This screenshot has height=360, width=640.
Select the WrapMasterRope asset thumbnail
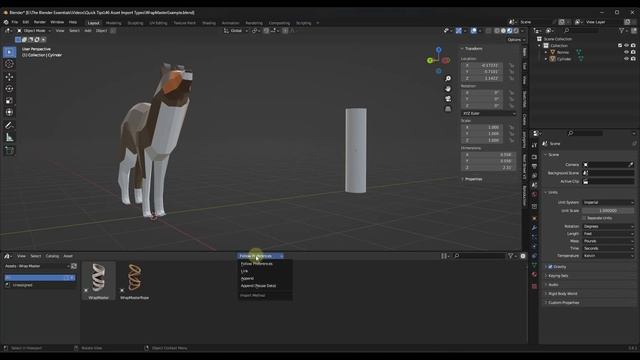[x=135, y=281]
